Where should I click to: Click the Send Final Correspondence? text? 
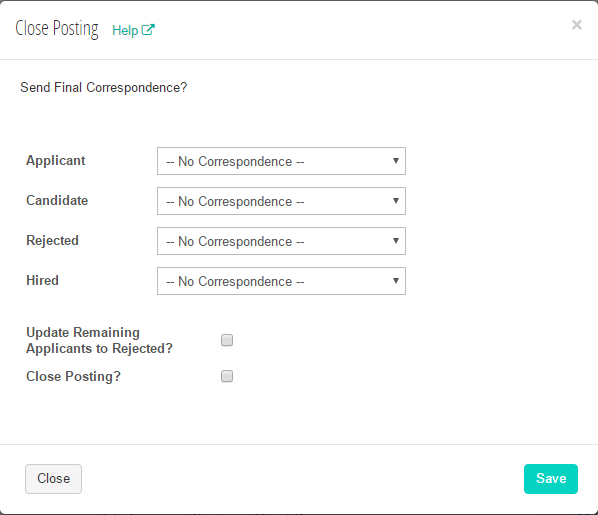(x=104, y=87)
